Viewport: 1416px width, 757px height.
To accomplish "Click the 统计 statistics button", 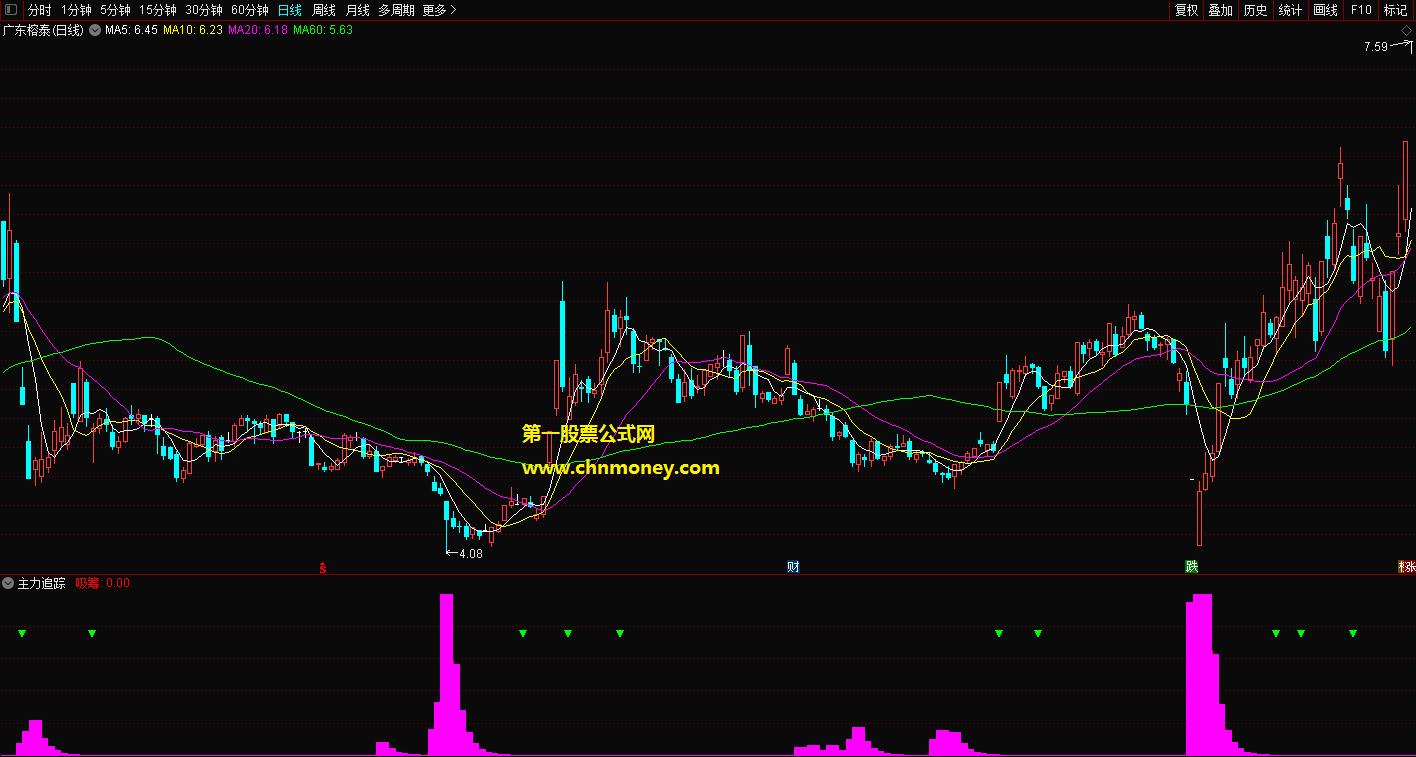I will coord(1291,10).
